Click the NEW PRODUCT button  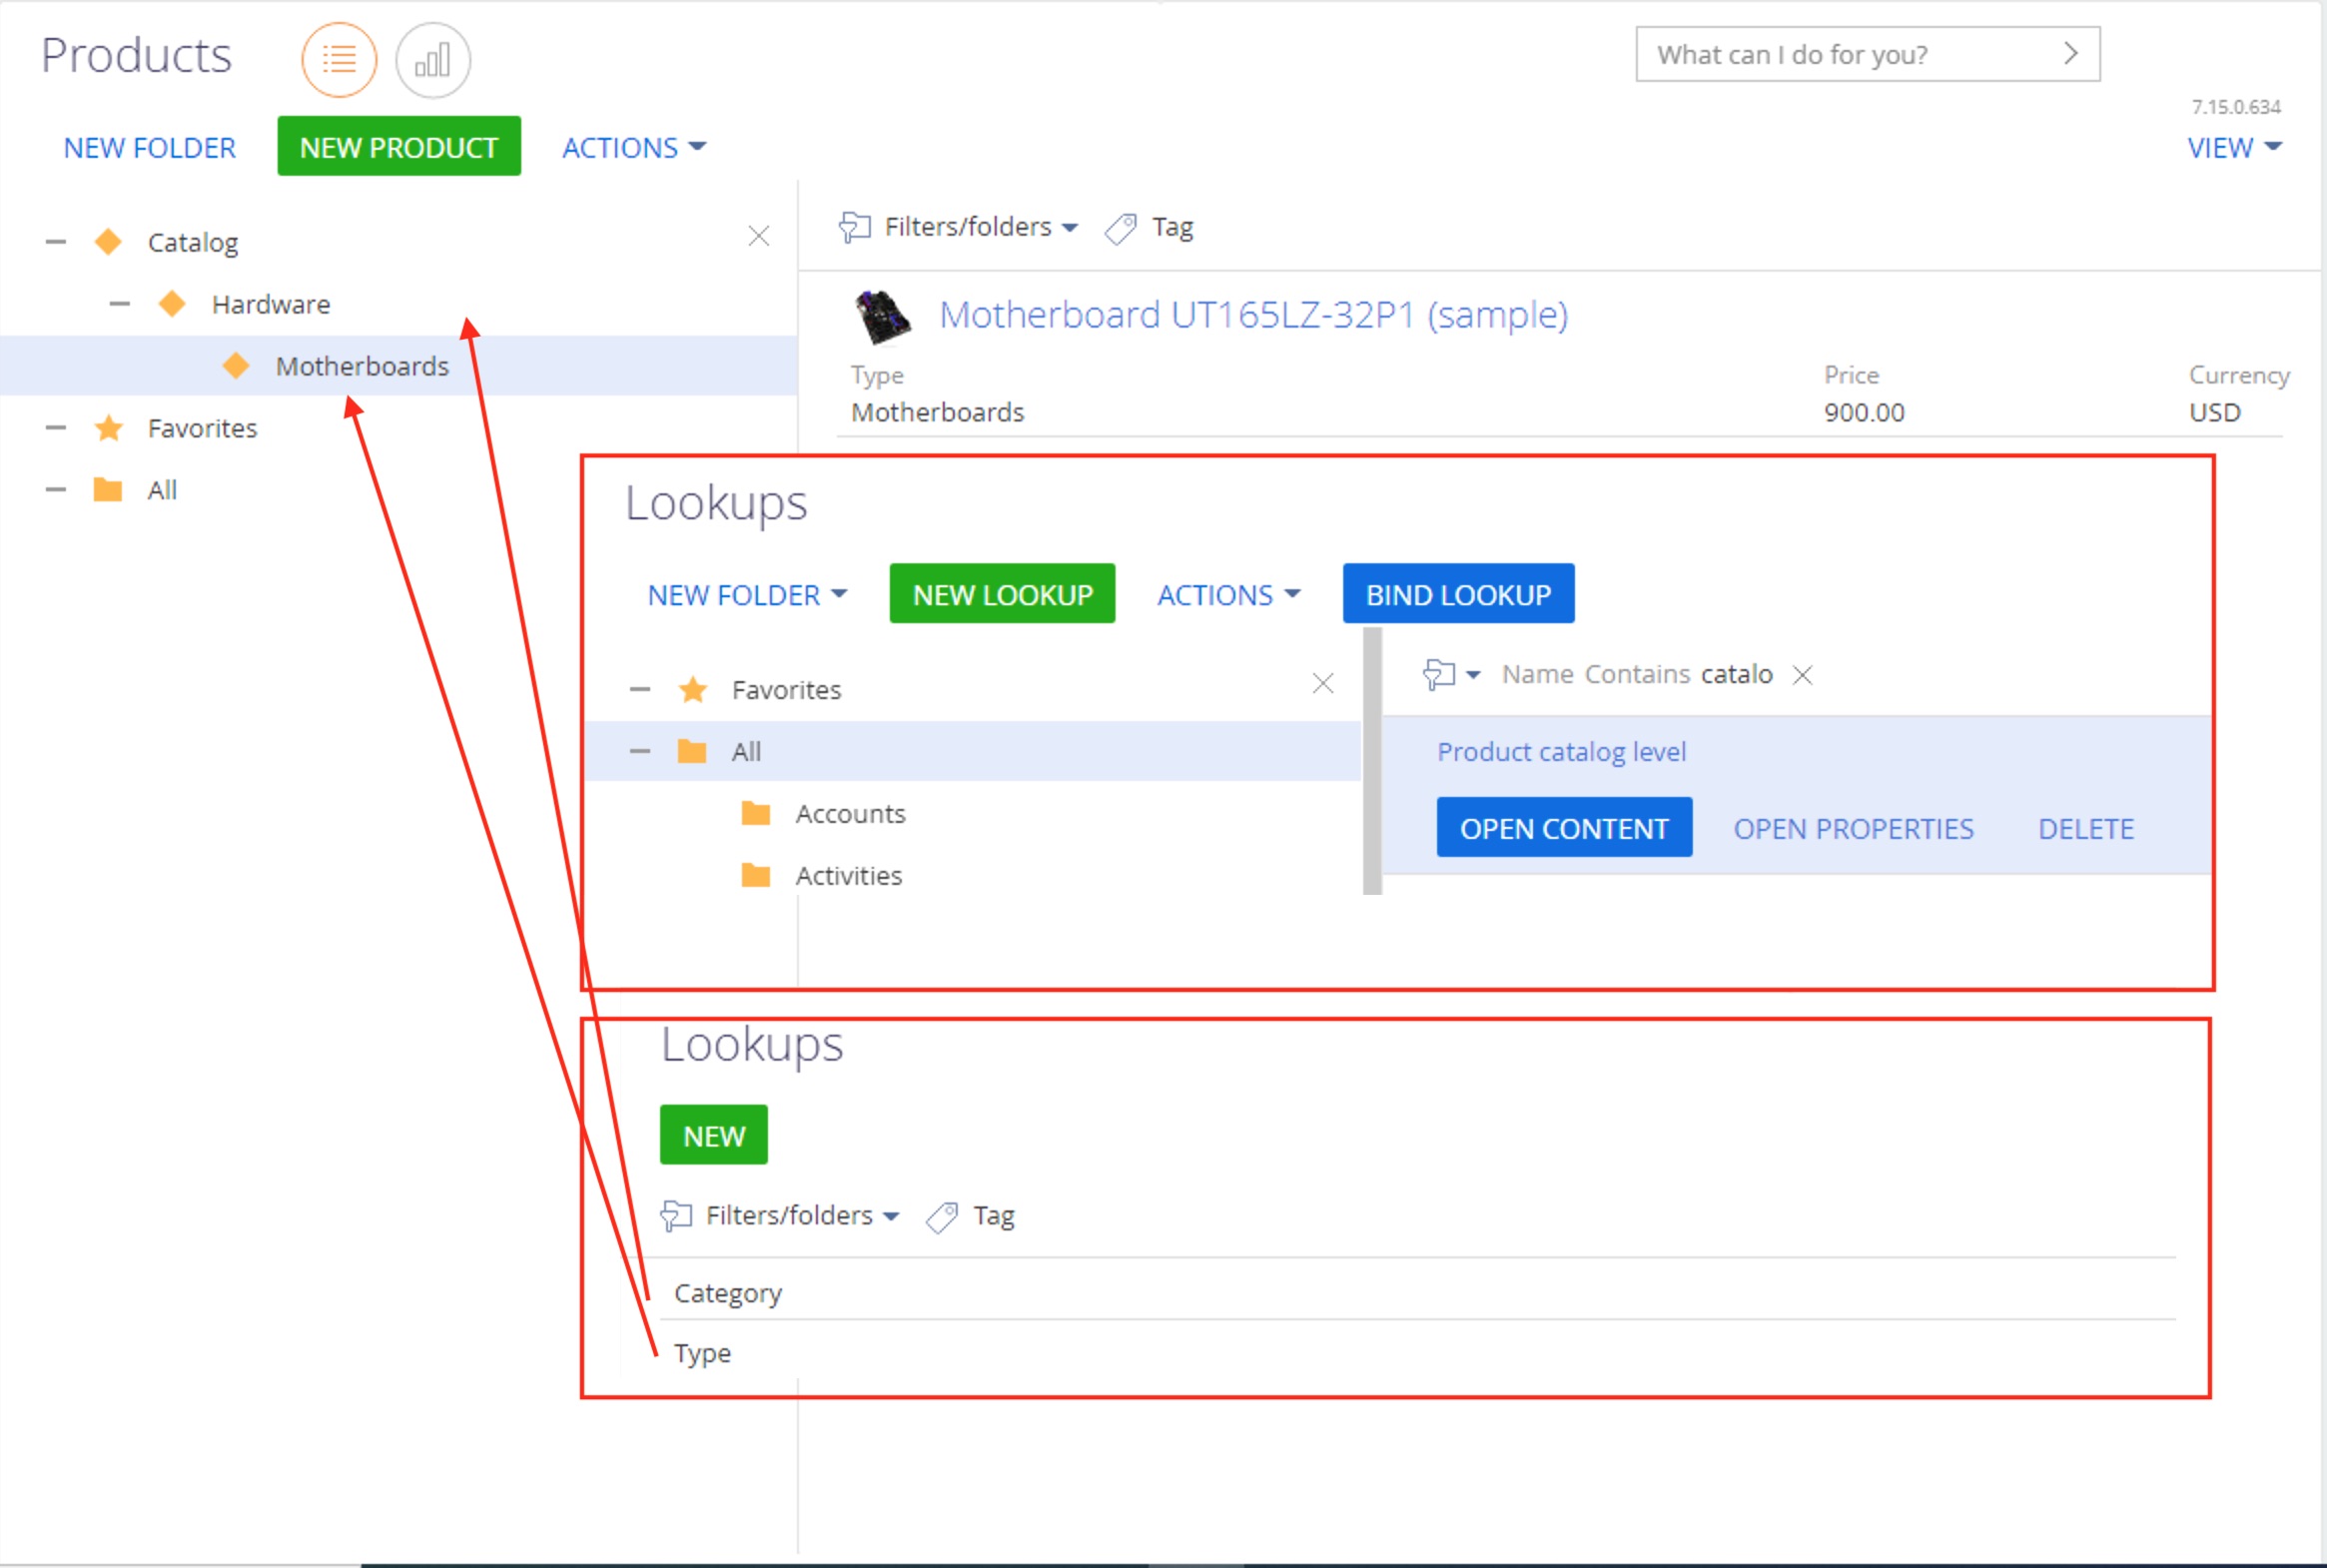pyautogui.click(x=399, y=146)
